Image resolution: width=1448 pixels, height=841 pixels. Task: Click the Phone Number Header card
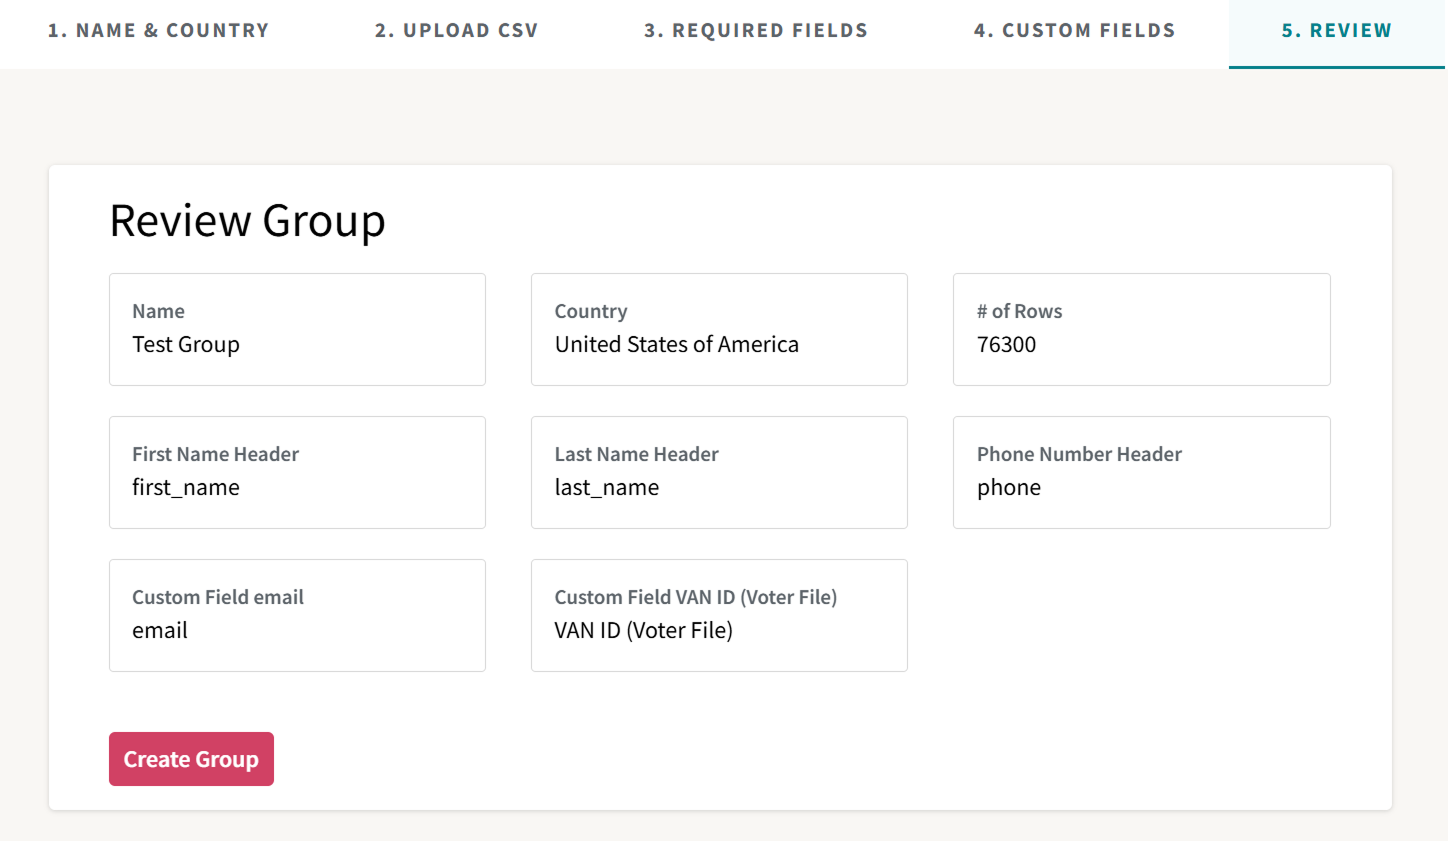(x=1141, y=472)
